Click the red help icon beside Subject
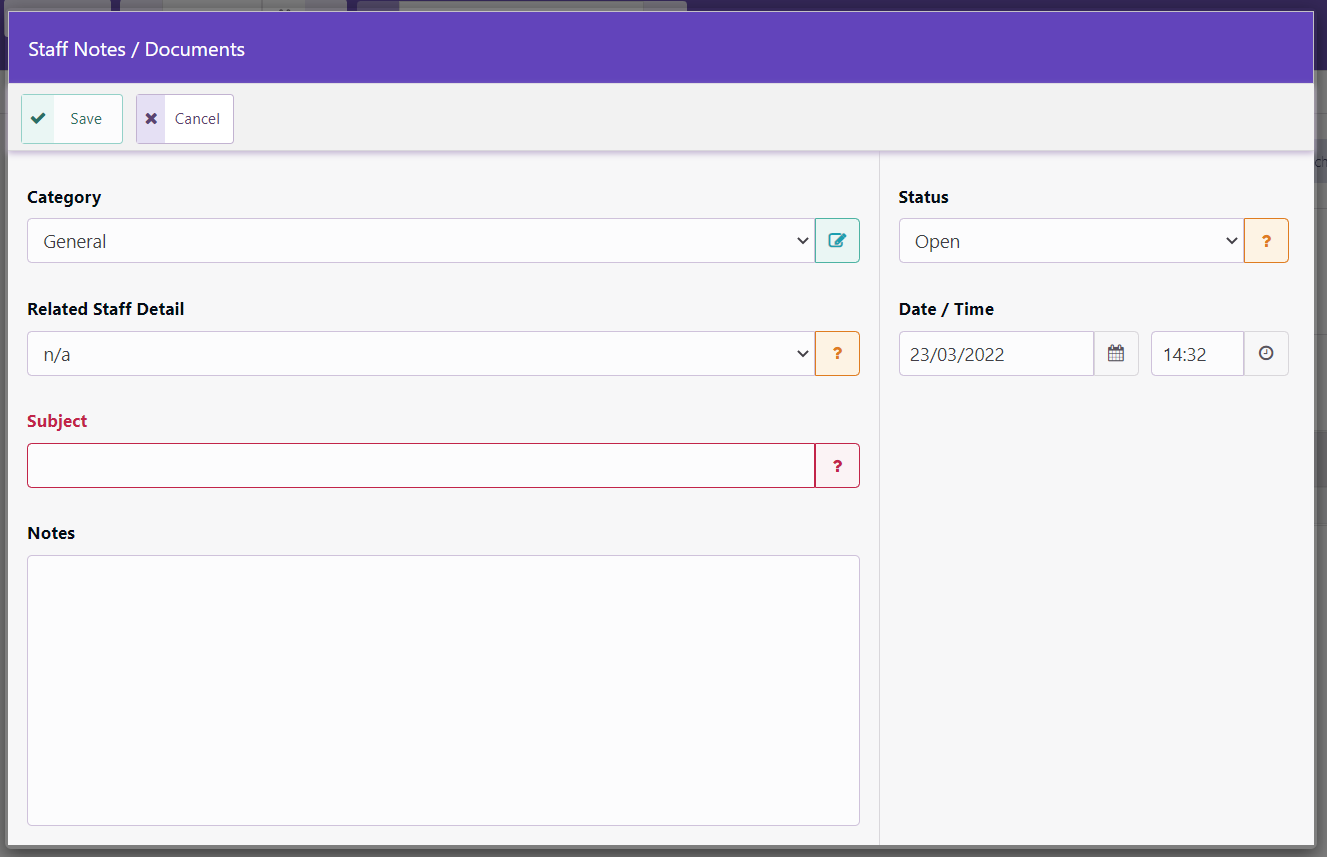Screen dimensions: 1327x857 [x=837, y=465]
